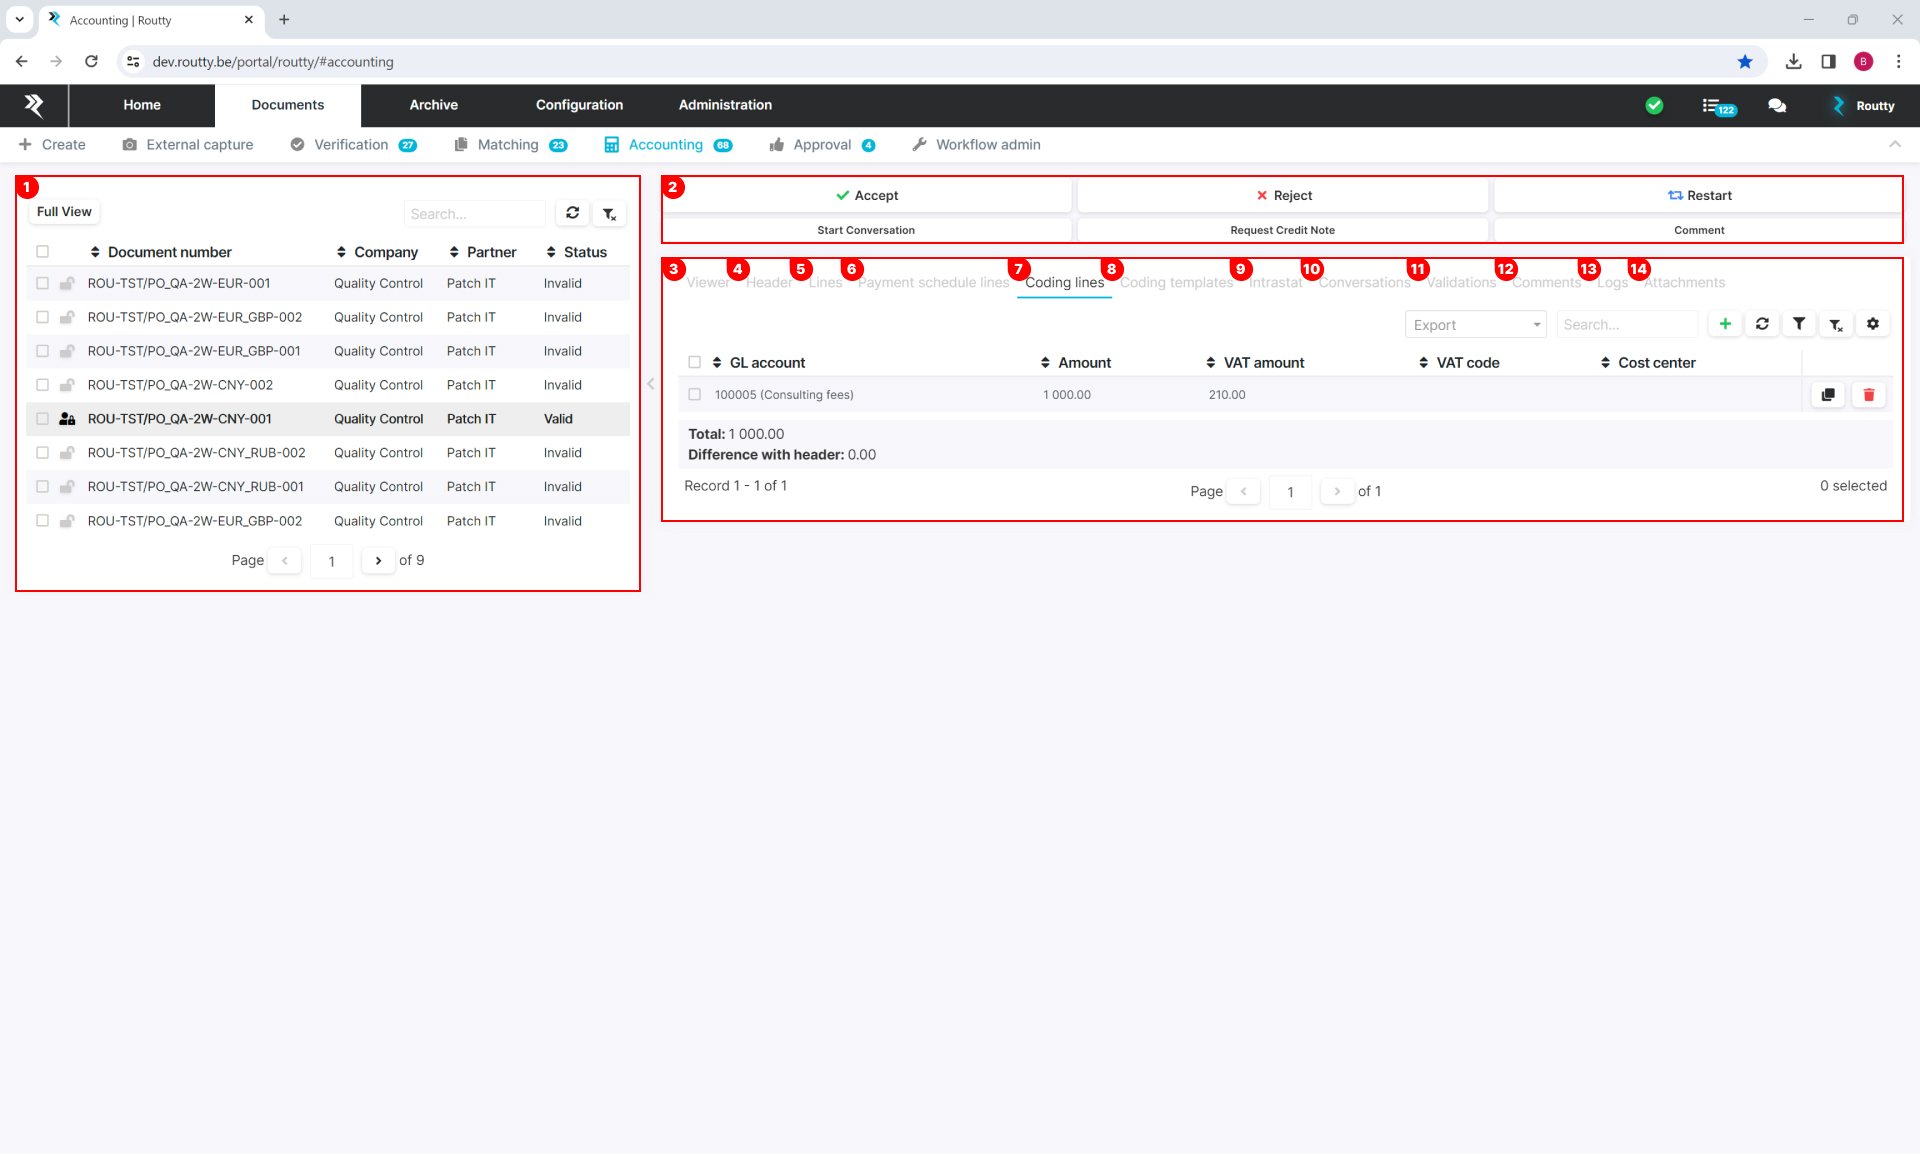Collapse the document list panel arrow

point(651,384)
